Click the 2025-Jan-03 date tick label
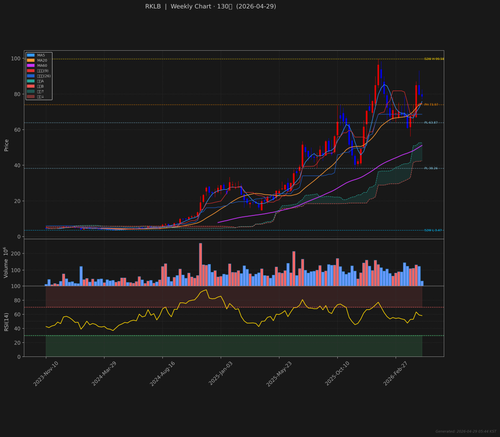 coord(220,374)
